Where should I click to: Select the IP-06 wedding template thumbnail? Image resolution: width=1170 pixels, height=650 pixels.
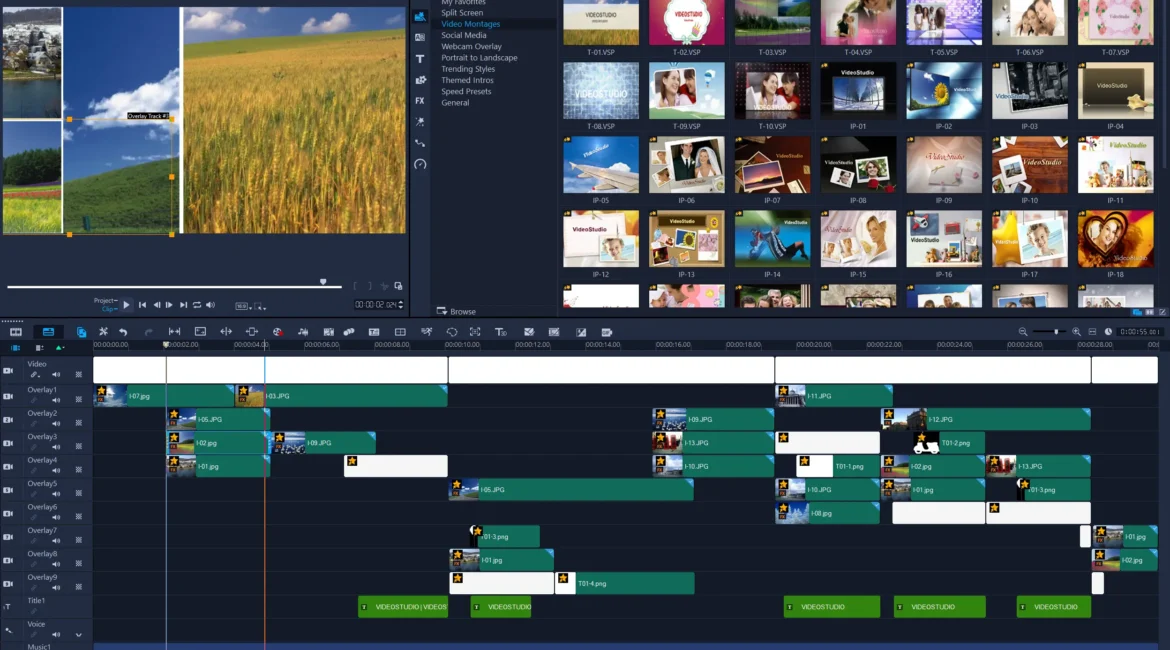coord(686,165)
